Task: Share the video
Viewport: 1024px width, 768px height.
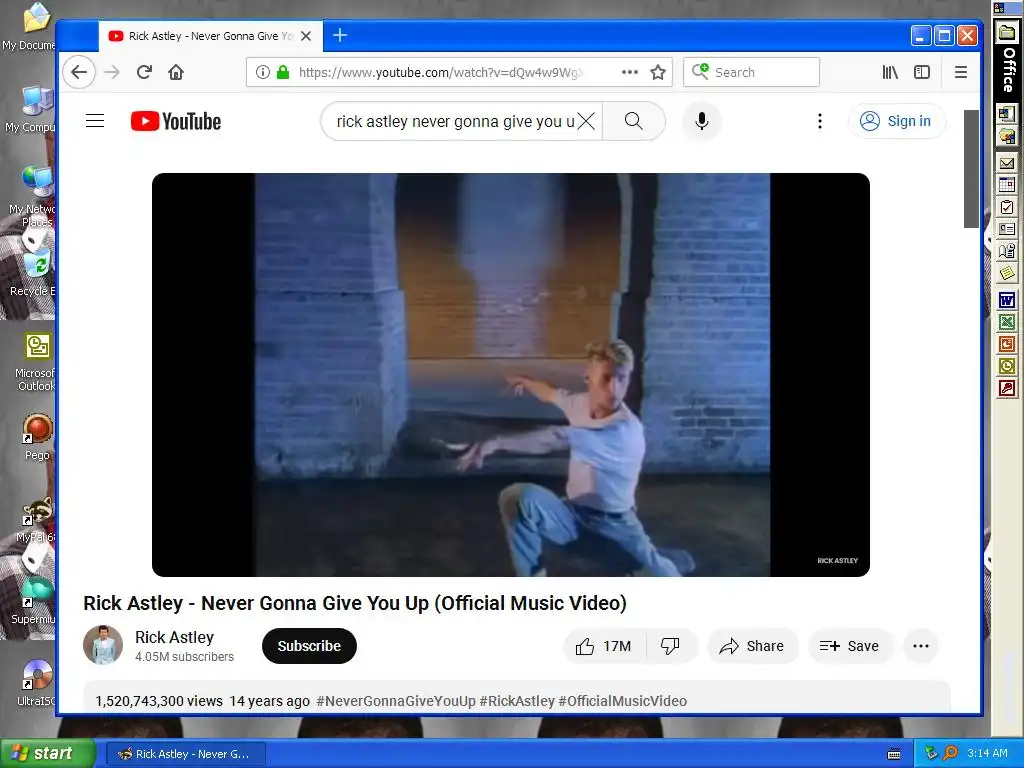Action: (752, 646)
